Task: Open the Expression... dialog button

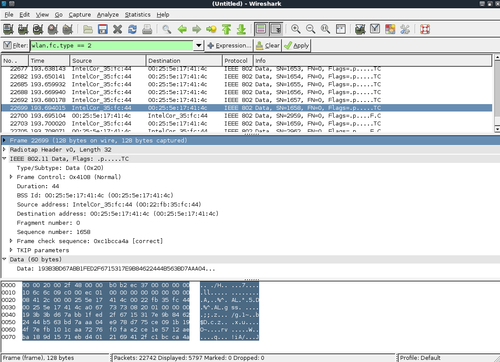Action: click(229, 45)
